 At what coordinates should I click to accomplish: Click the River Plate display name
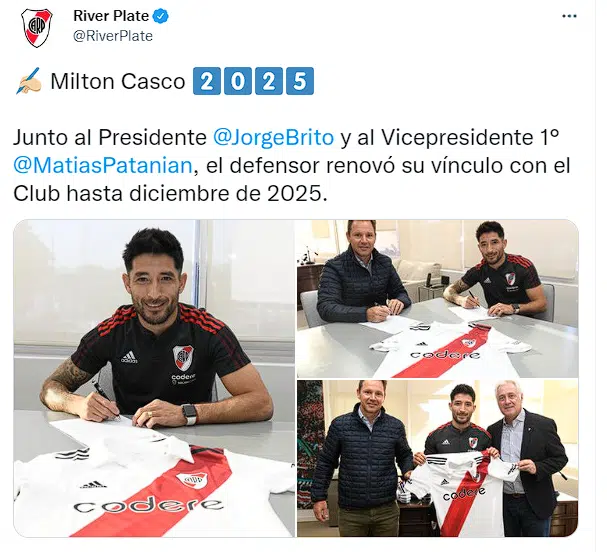click(x=111, y=16)
